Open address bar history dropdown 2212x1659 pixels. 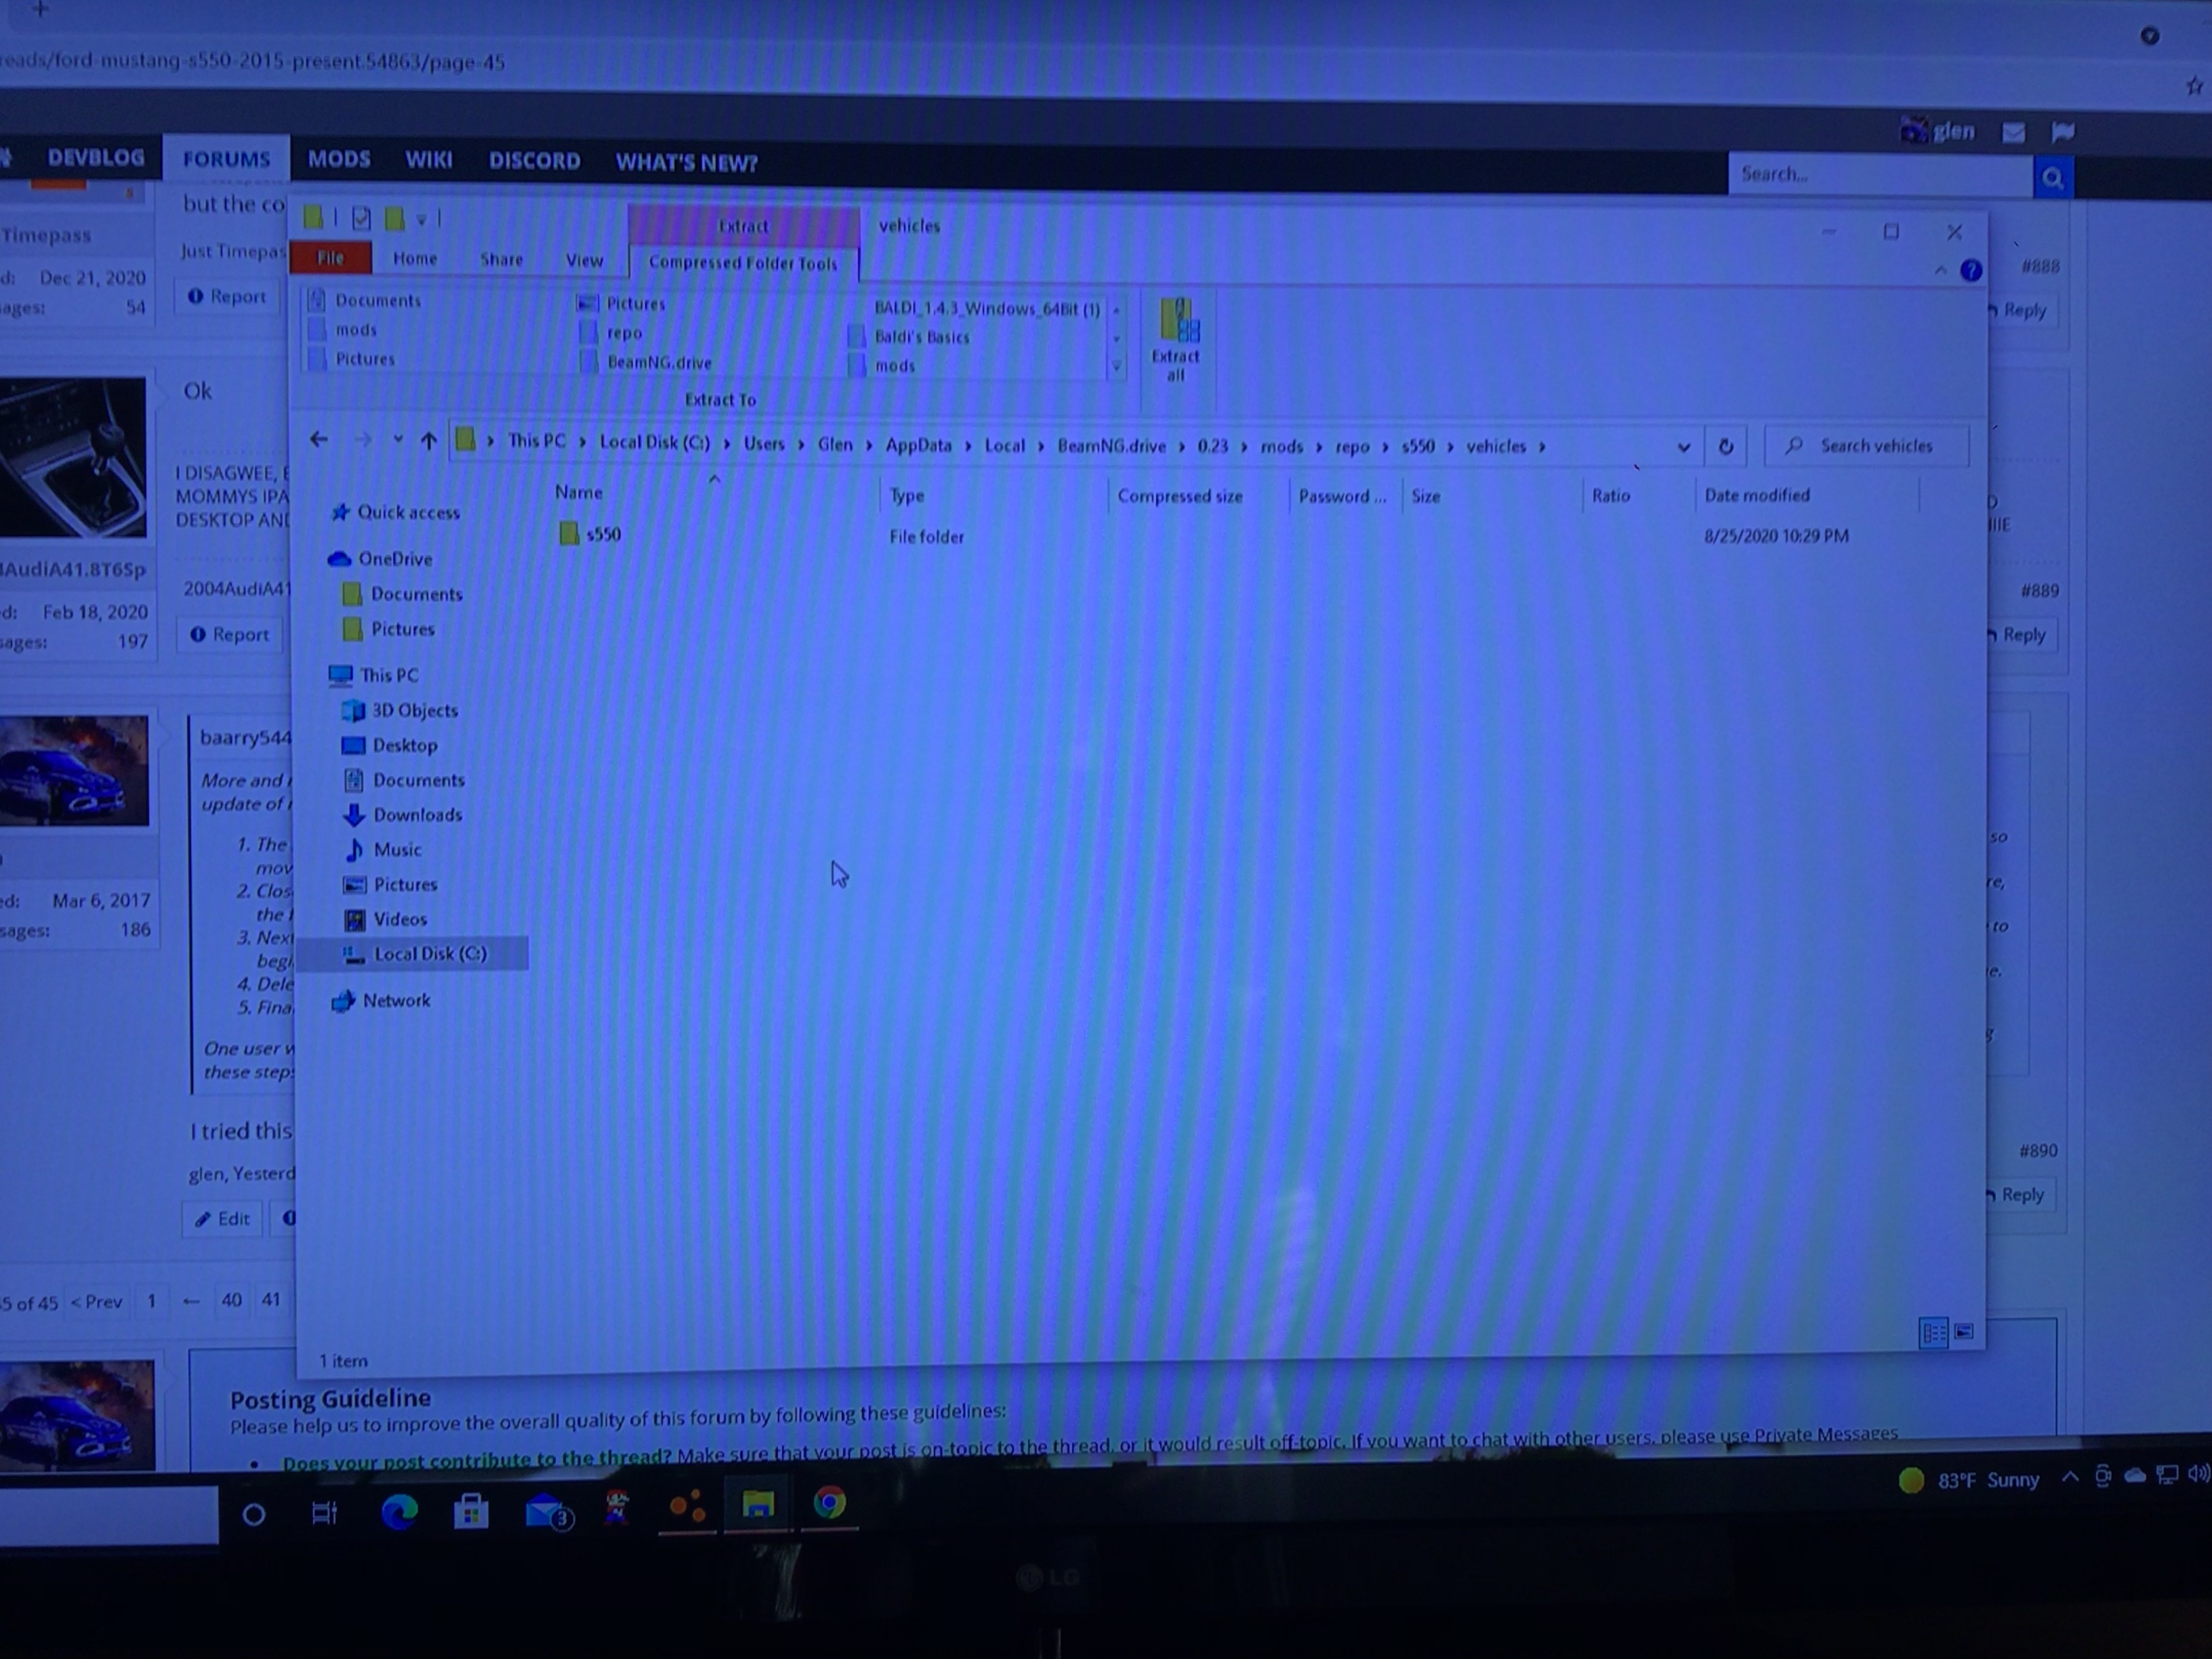coord(1683,447)
